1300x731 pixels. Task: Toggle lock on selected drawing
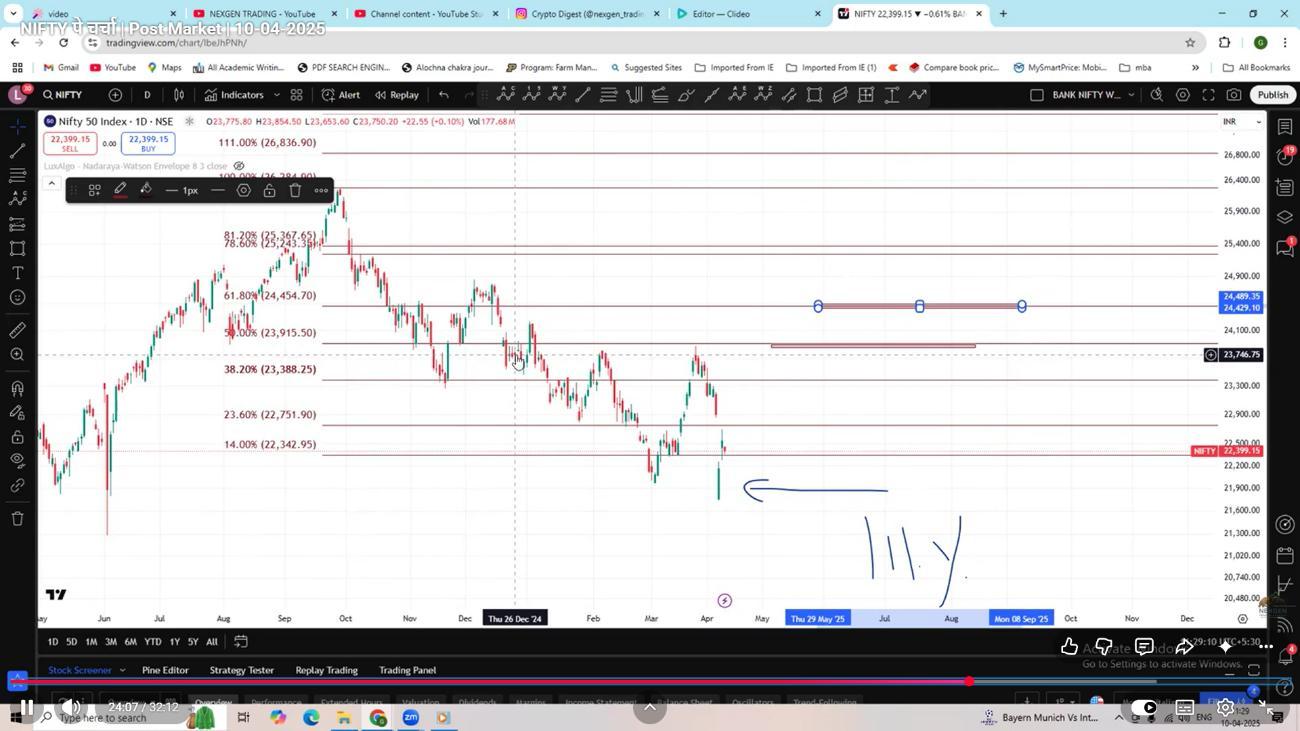tap(269, 190)
